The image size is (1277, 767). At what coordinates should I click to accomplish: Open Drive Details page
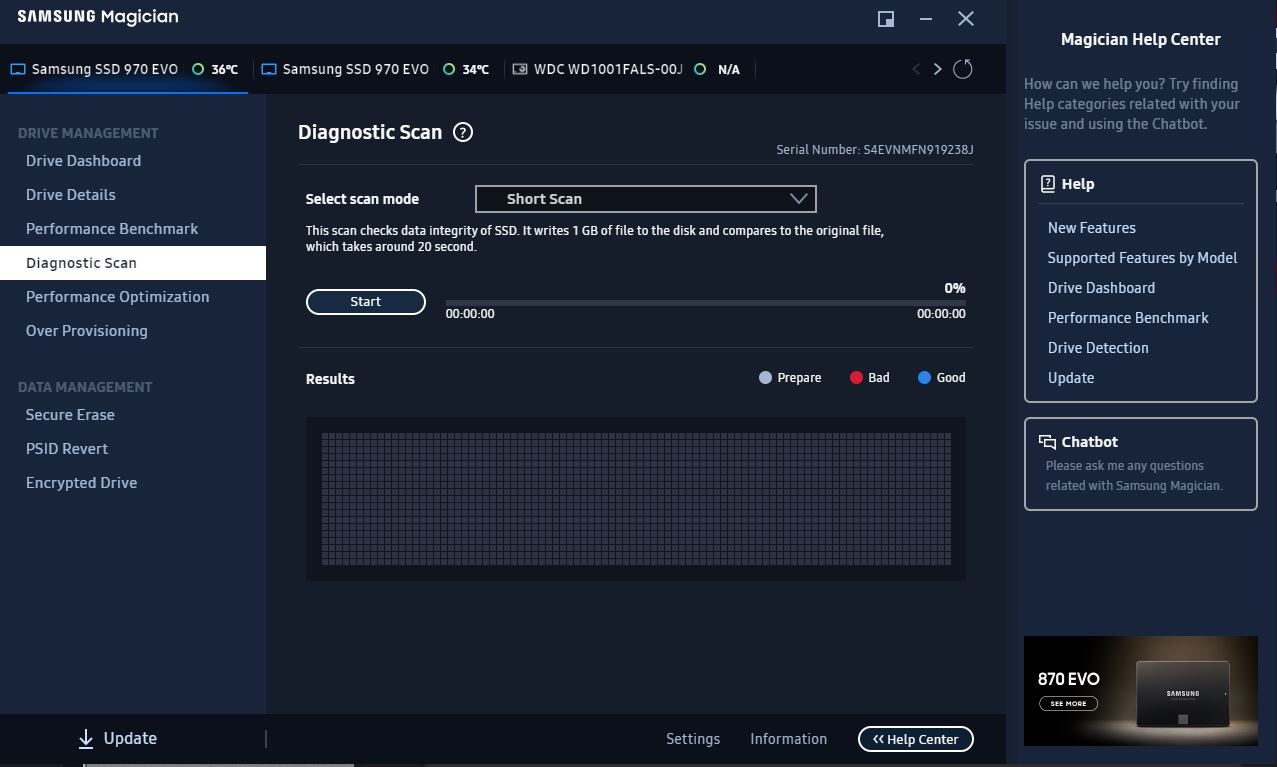pos(70,195)
